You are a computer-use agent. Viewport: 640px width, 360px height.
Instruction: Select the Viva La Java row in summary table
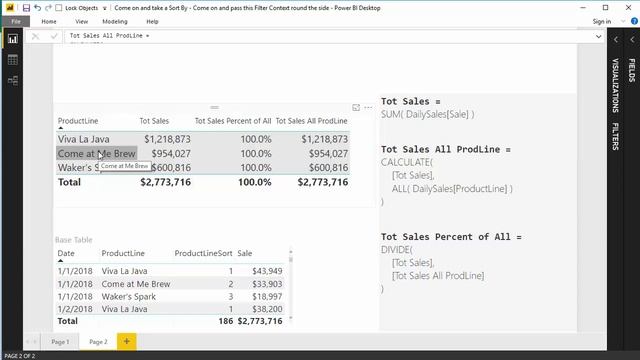tap(203, 139)
